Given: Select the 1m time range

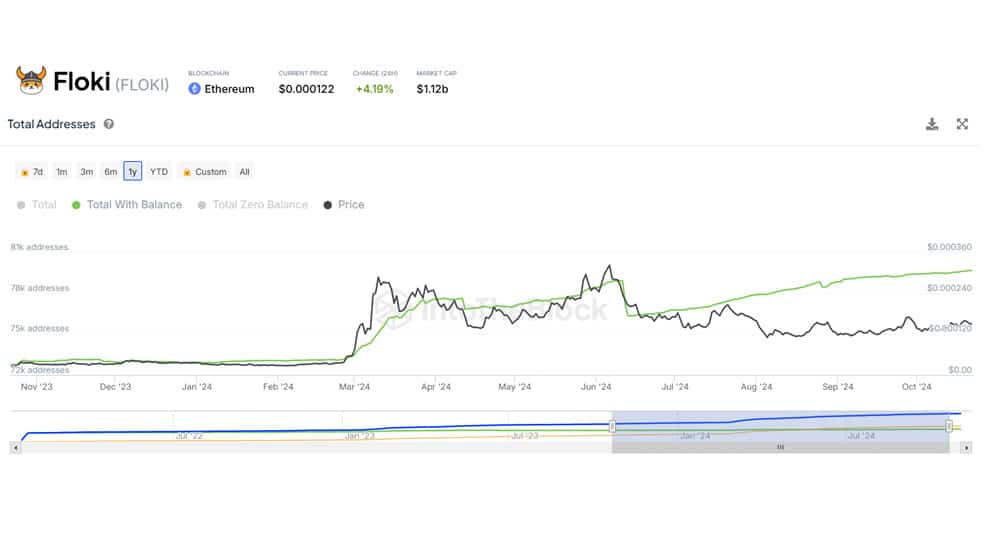Looking at the screenshot, I should (62, 171).
